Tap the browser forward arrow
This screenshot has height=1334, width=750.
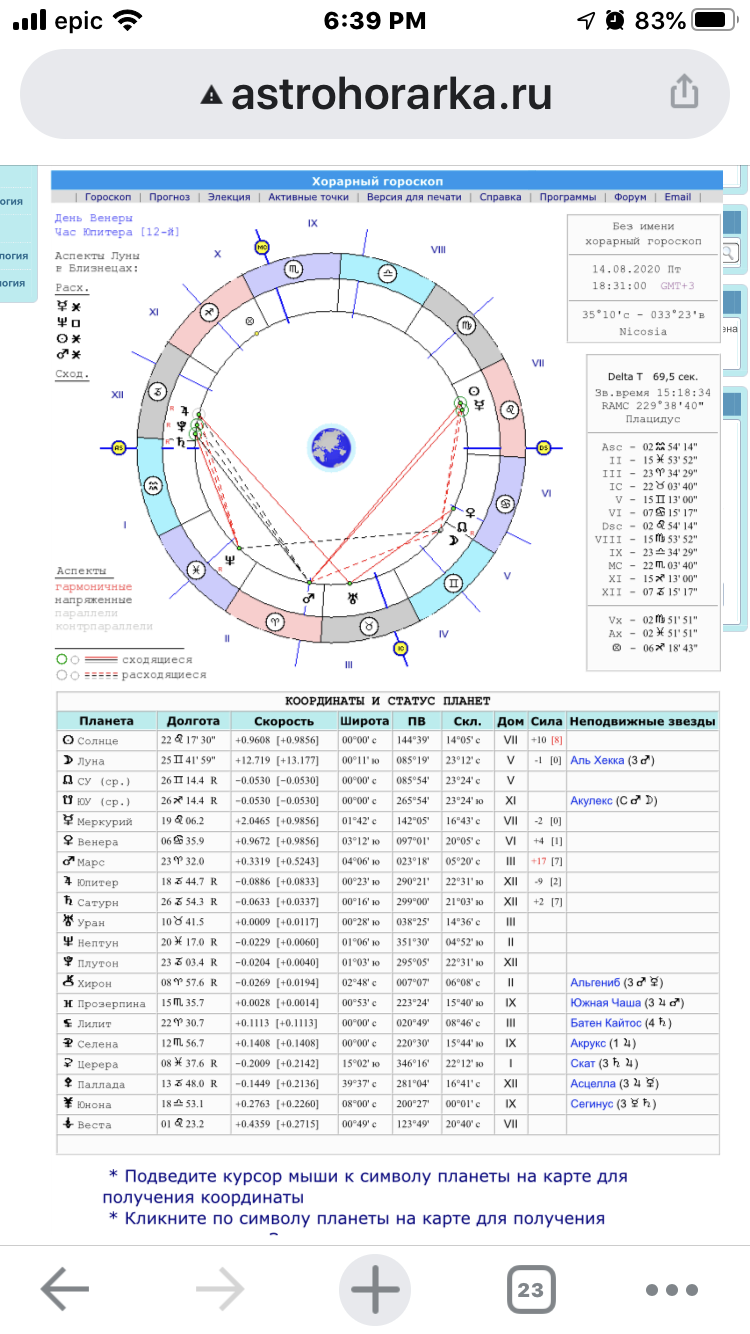(x=220, y=1289)
